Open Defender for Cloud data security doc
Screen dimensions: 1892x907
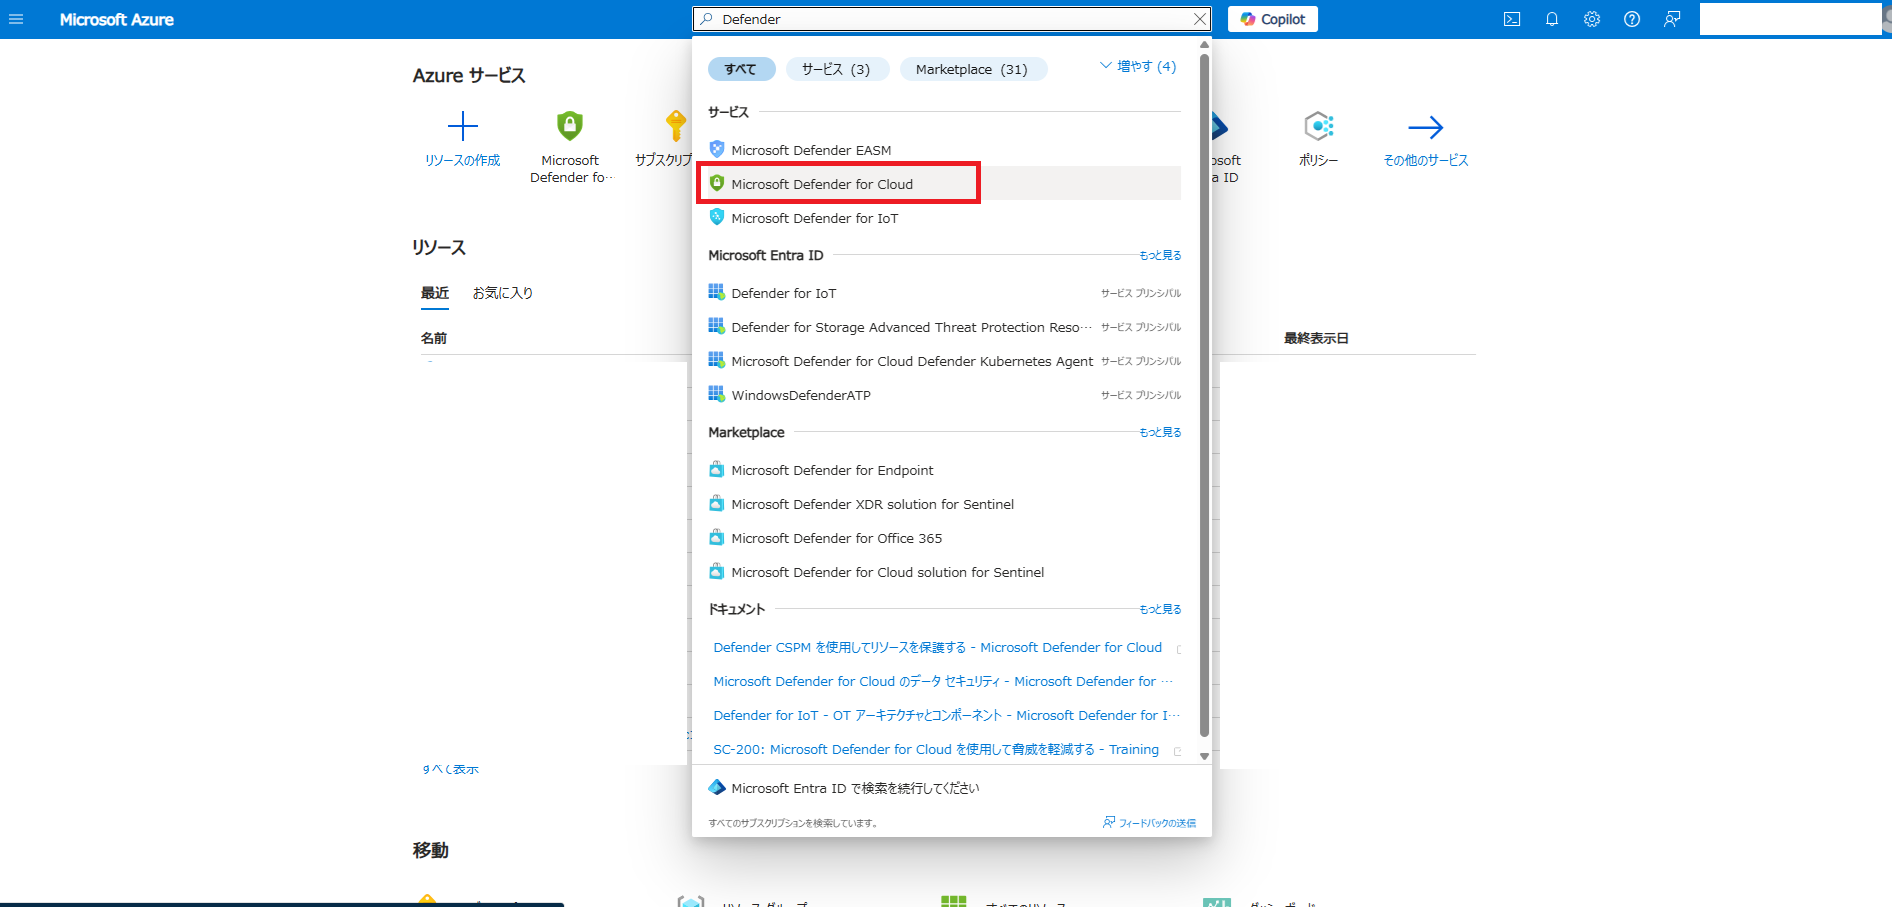(943, 681)
